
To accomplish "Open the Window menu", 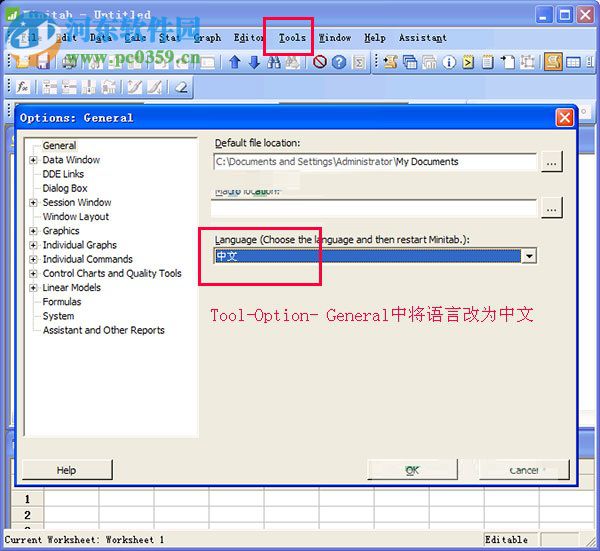I will coord(335,37).
